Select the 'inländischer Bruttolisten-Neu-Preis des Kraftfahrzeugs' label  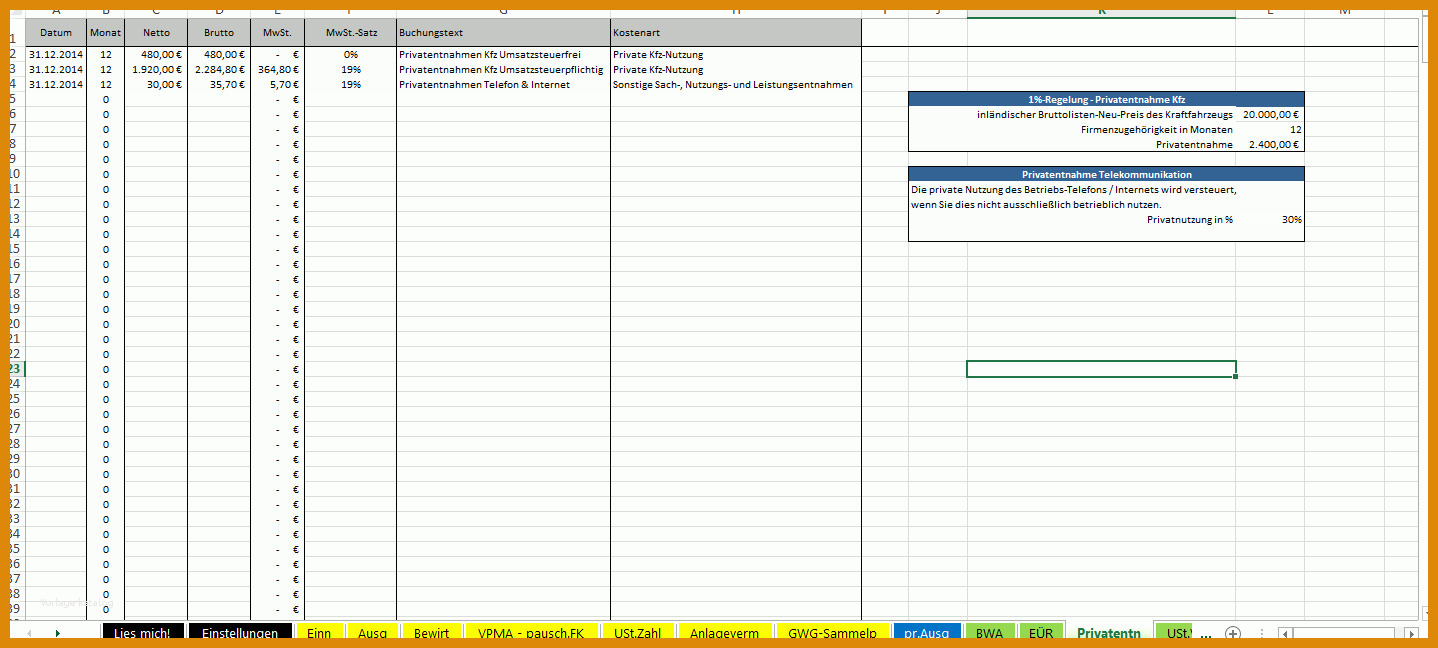click(x=1105, y=114)
